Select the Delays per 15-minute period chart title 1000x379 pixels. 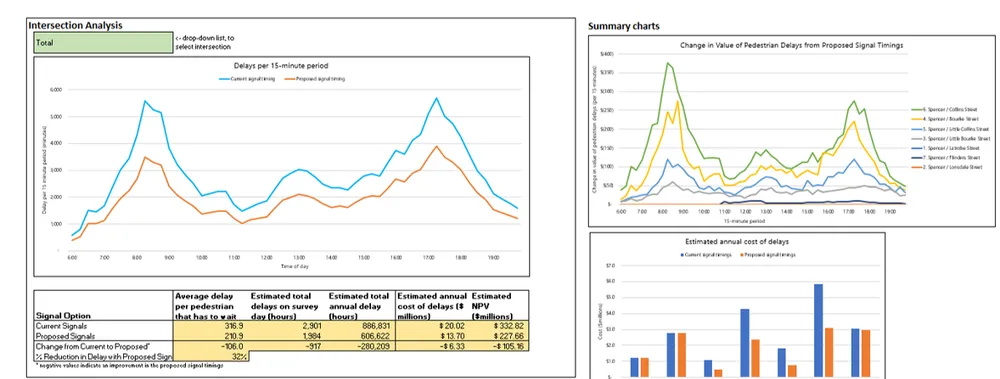click(281, 66)
